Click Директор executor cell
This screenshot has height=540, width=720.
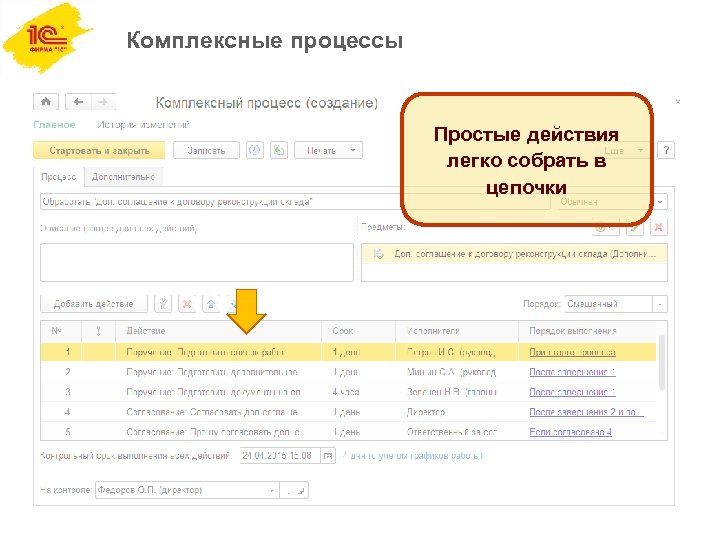coord(456,412)
